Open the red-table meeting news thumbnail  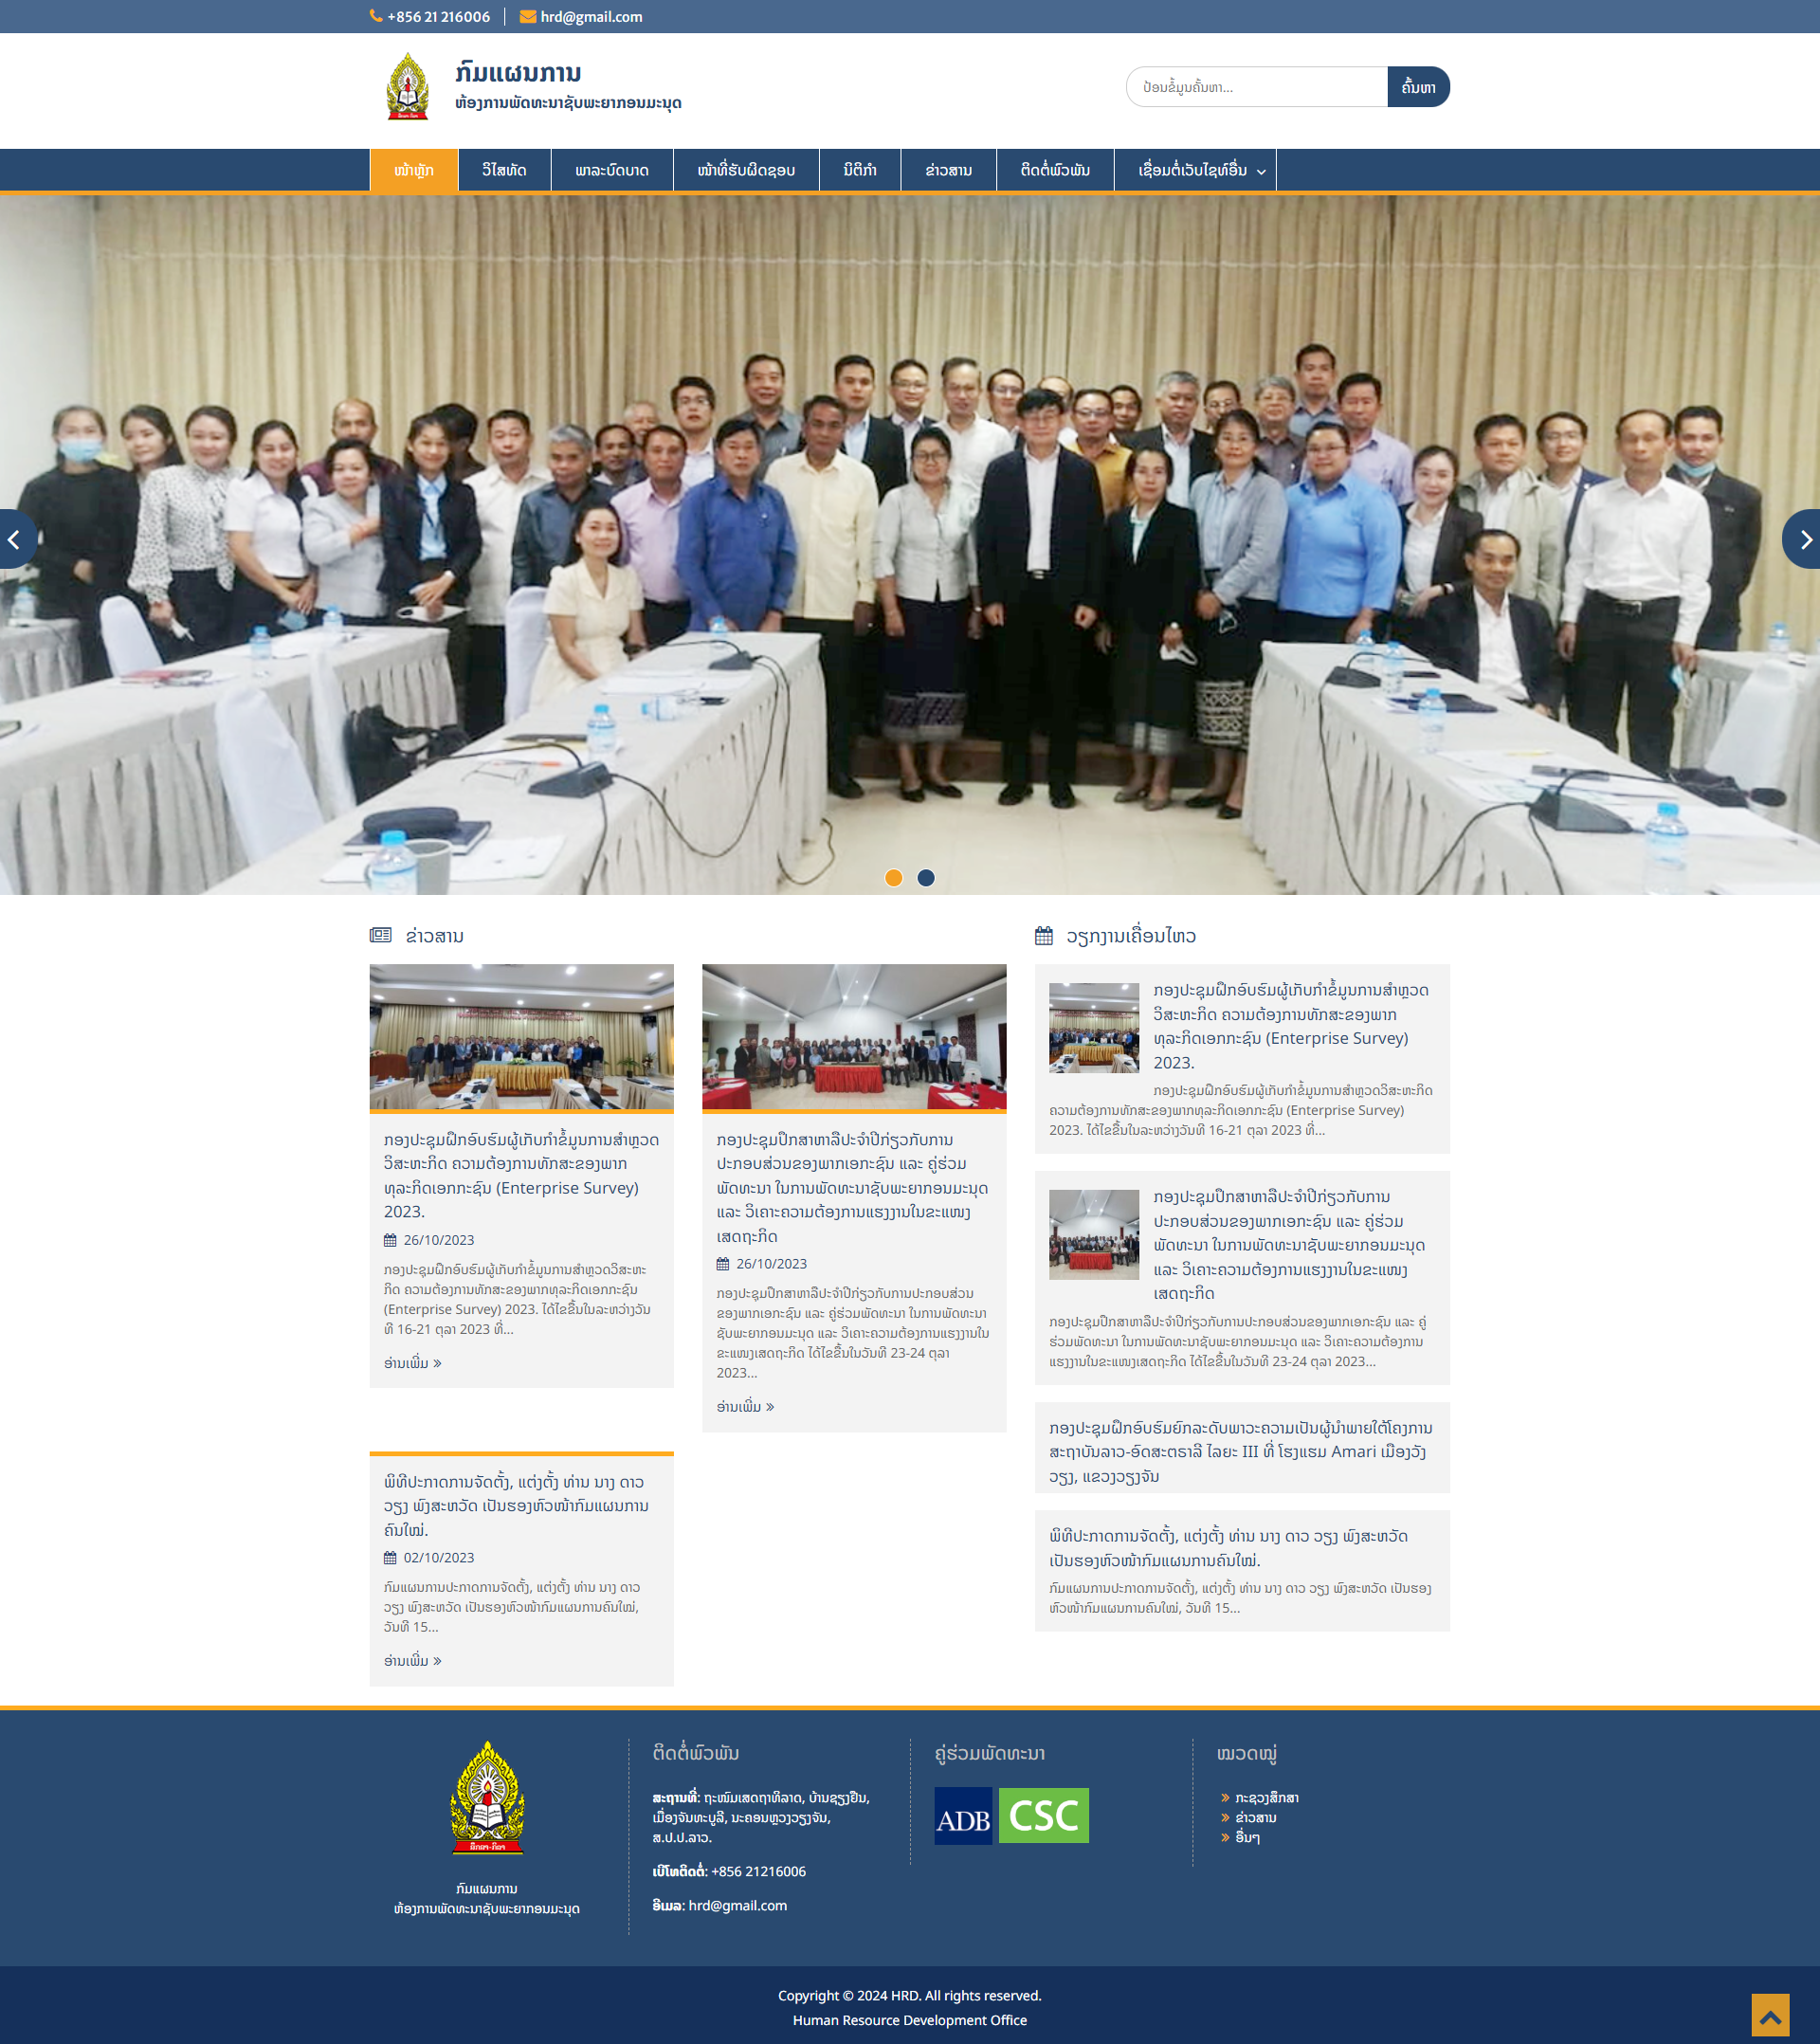(x=853, y=1036)
